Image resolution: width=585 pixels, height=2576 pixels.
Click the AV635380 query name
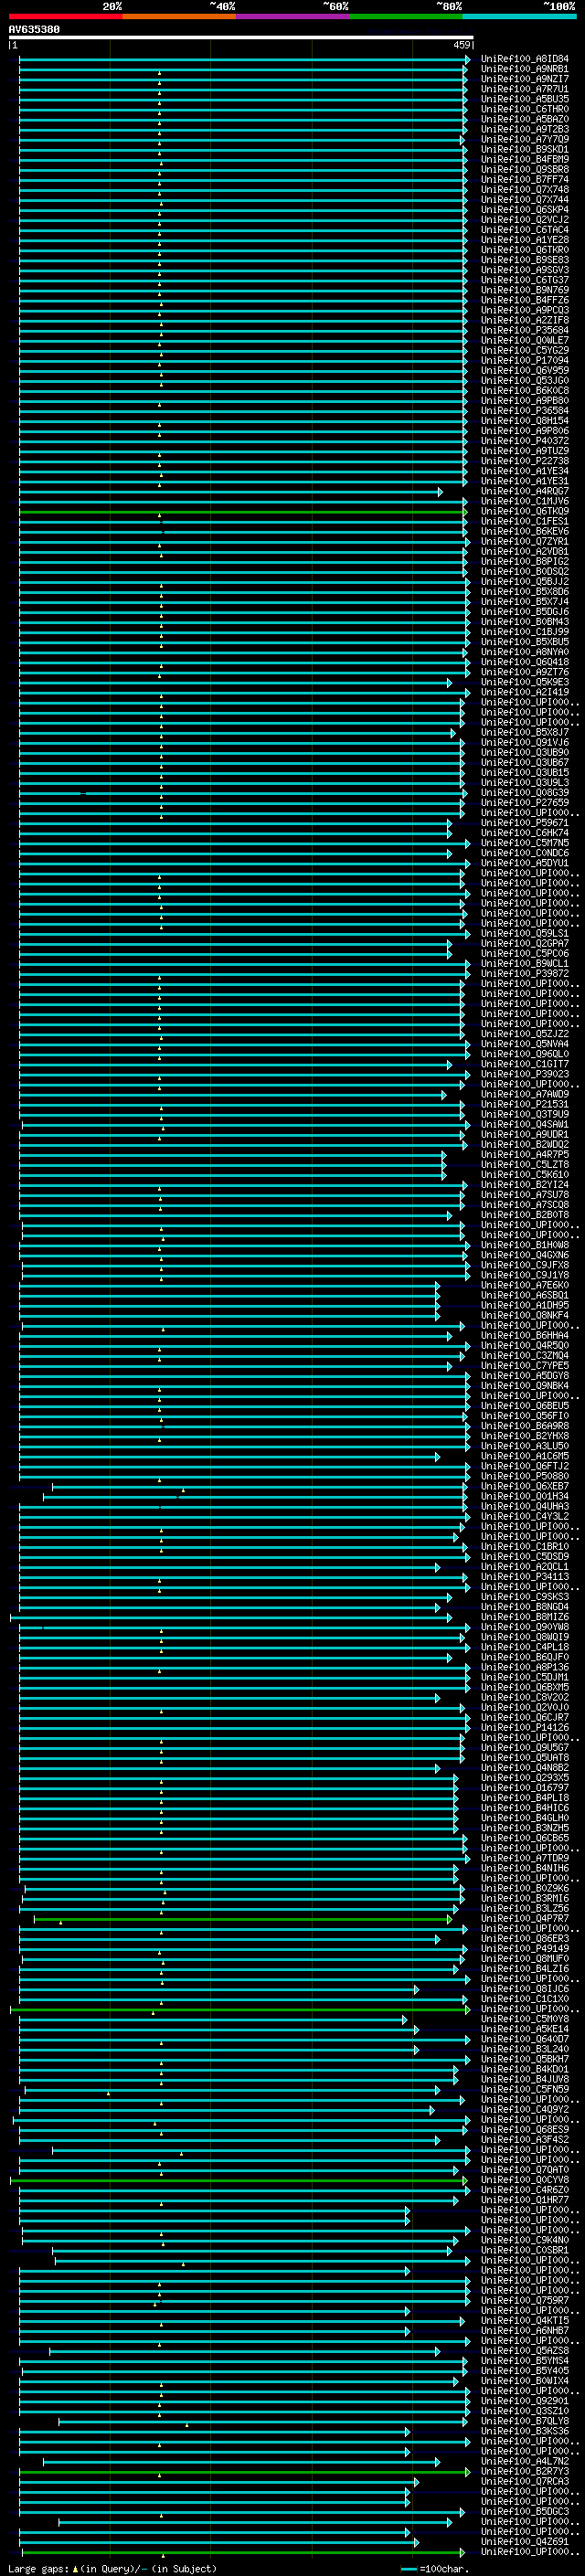pyautogui.click(x=34, y=29)
